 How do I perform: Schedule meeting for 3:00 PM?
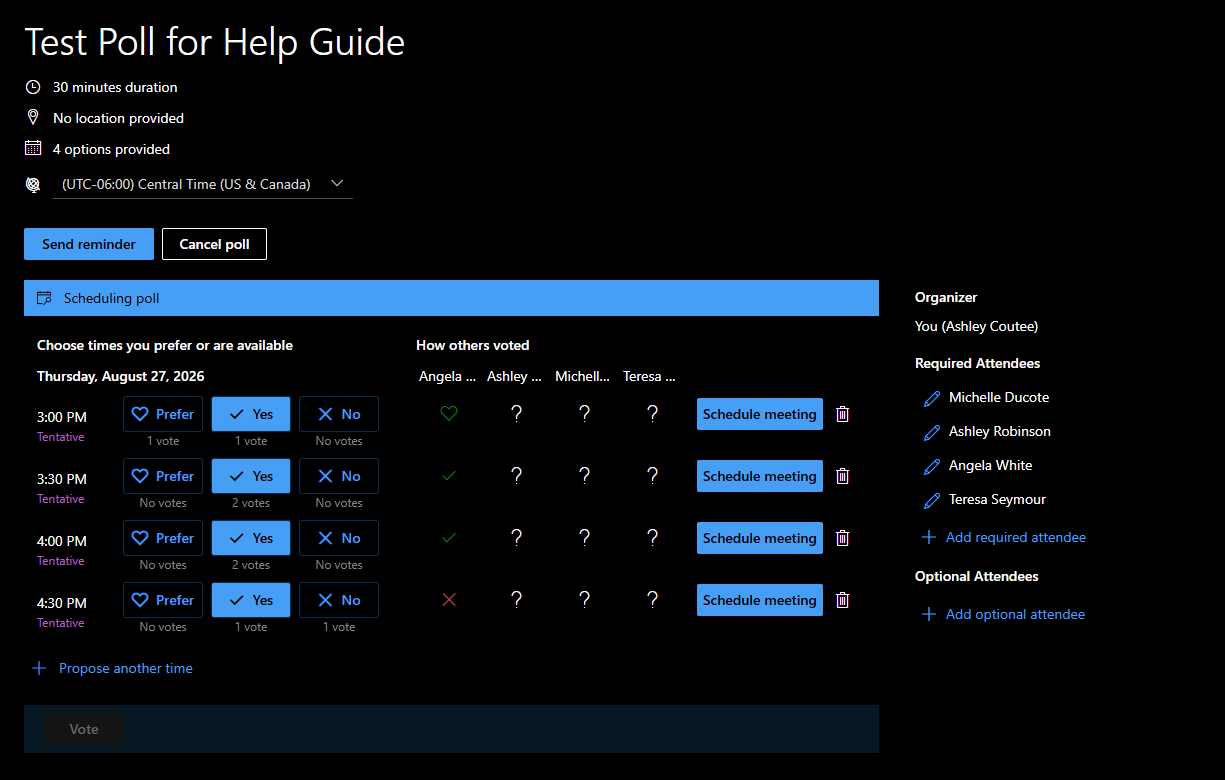point(760,414)
